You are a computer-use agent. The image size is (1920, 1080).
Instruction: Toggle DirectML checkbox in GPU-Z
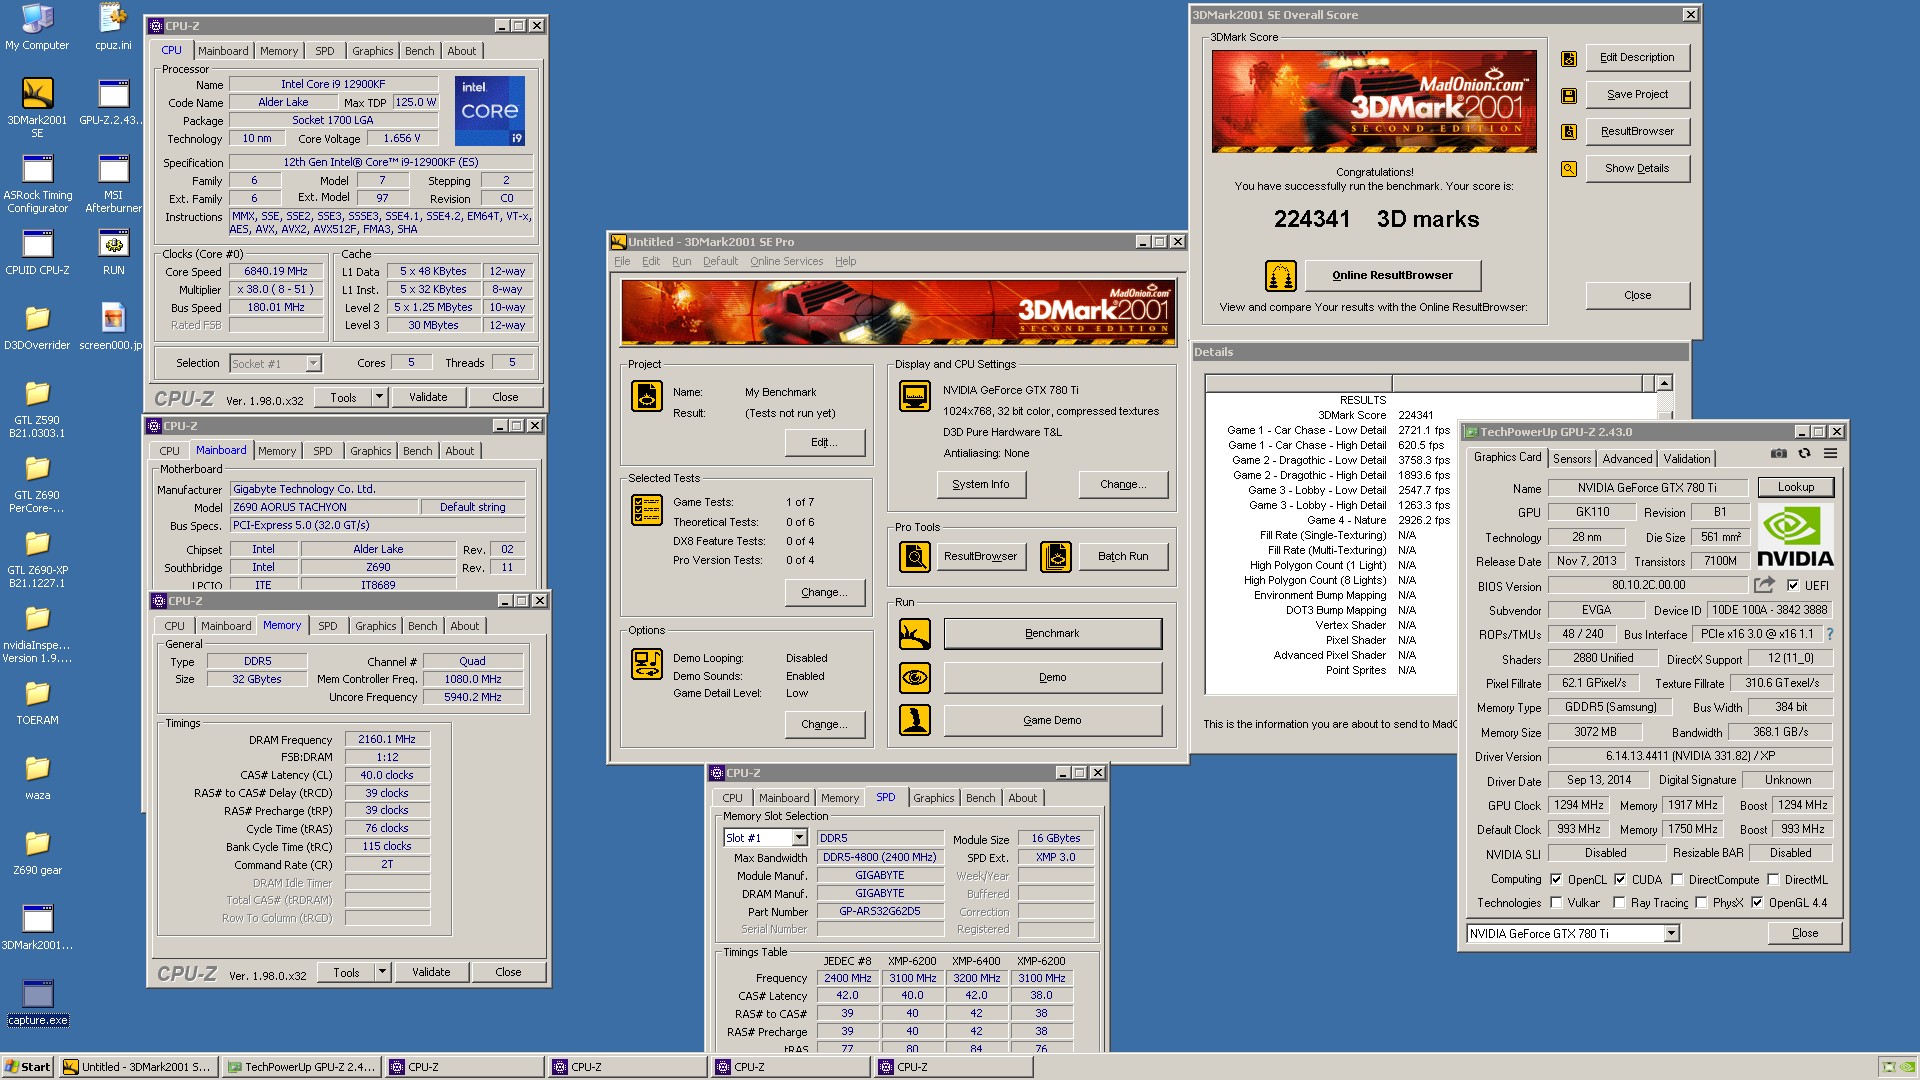click(1773, 880)
